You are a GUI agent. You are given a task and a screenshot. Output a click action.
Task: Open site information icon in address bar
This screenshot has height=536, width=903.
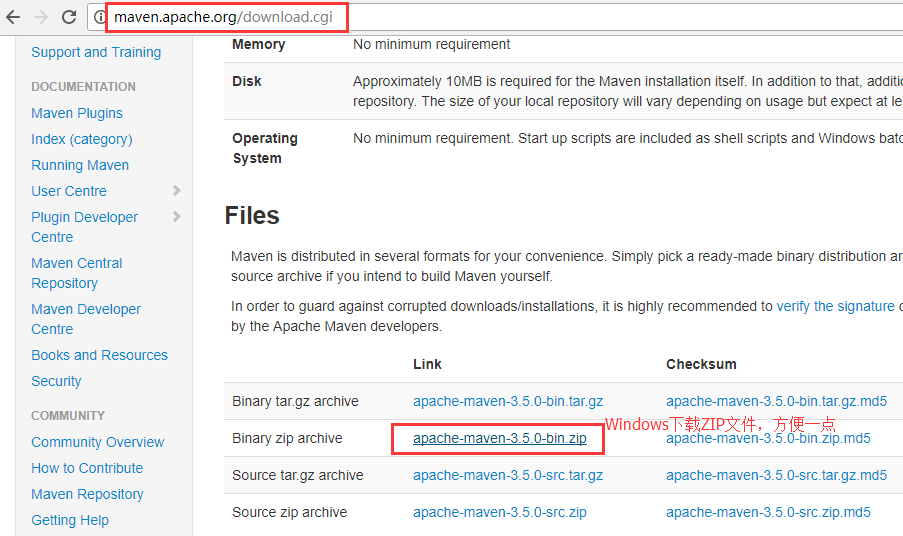pos(100,17)
